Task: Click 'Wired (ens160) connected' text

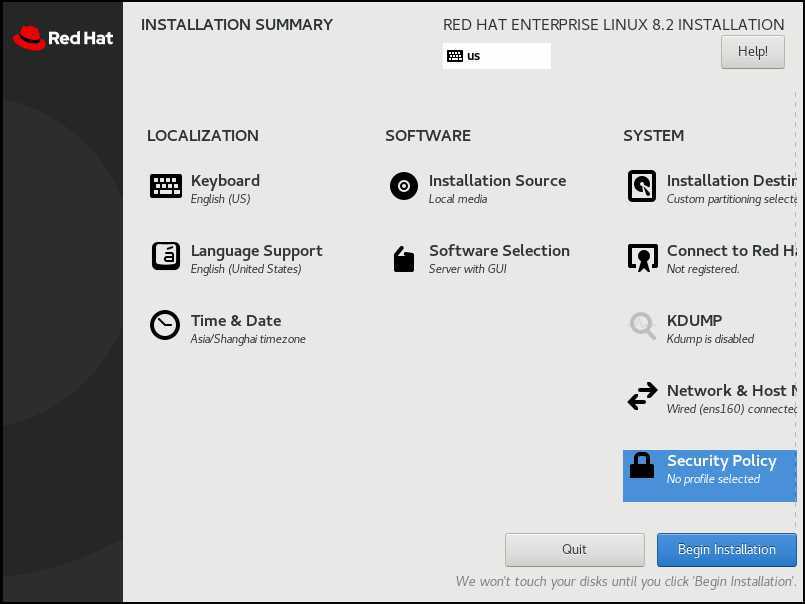Action: click(732, 409)
